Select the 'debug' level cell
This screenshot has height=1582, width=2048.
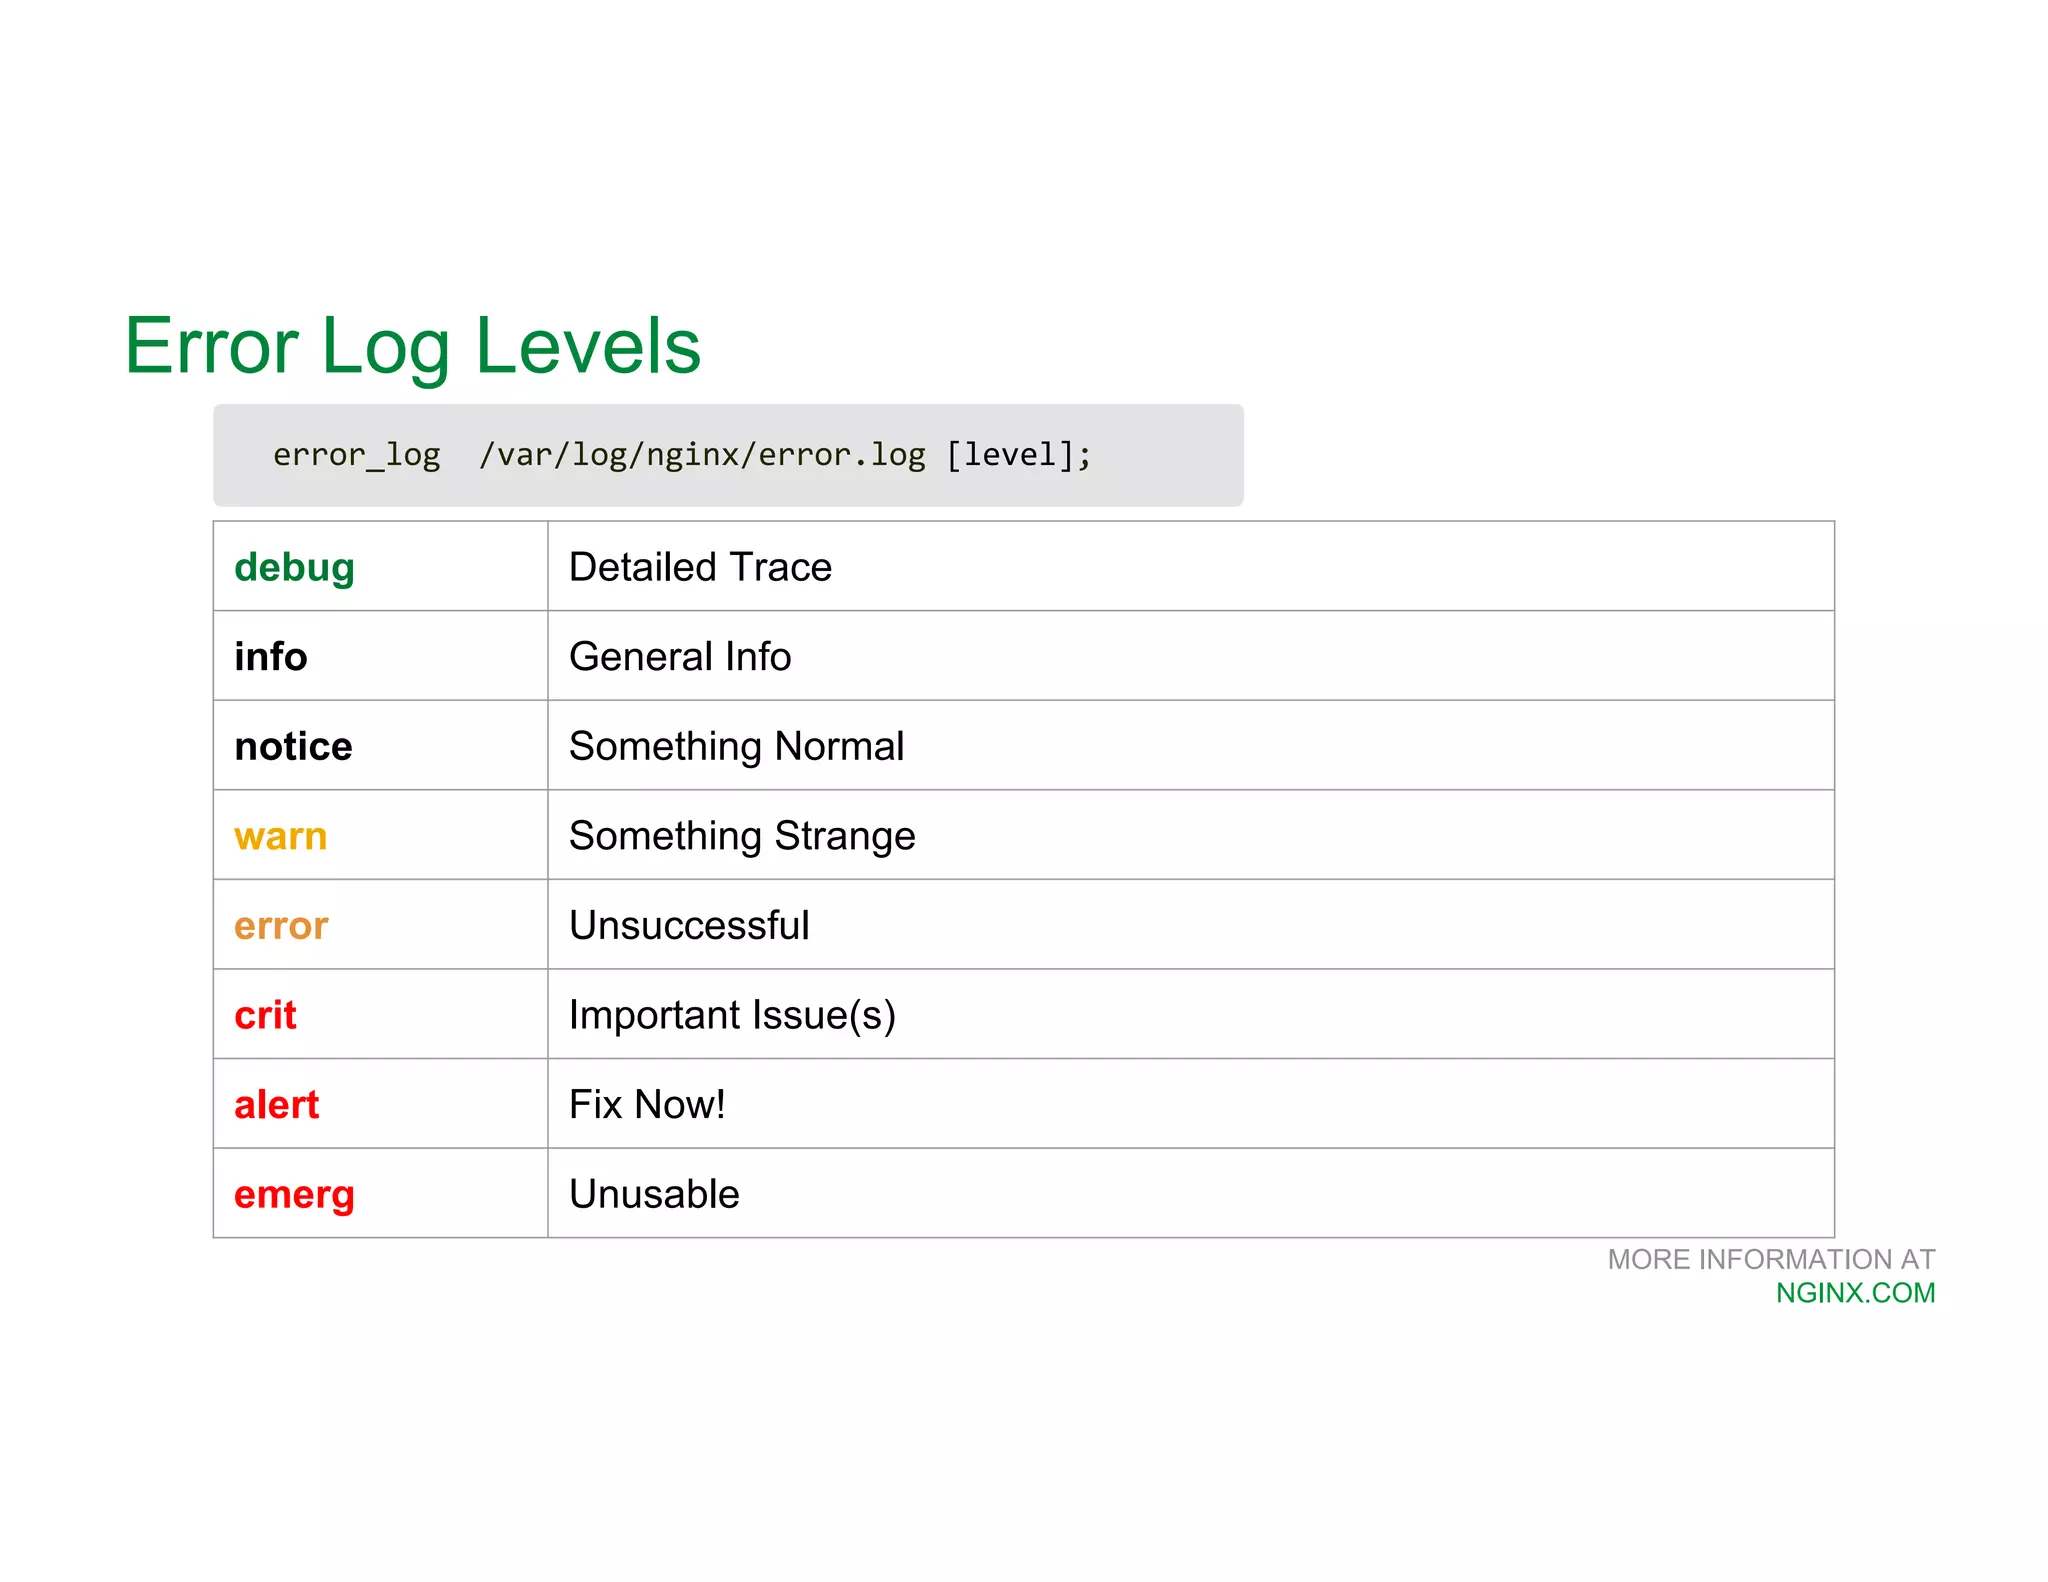[380, 566]
